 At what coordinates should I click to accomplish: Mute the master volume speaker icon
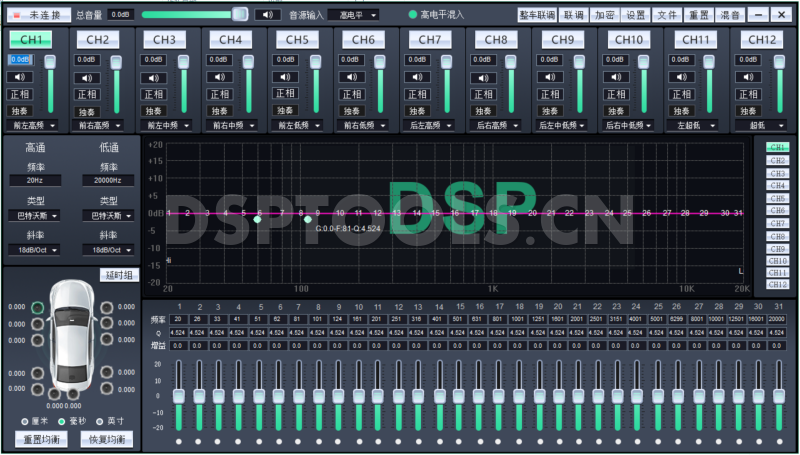(268, 14)
